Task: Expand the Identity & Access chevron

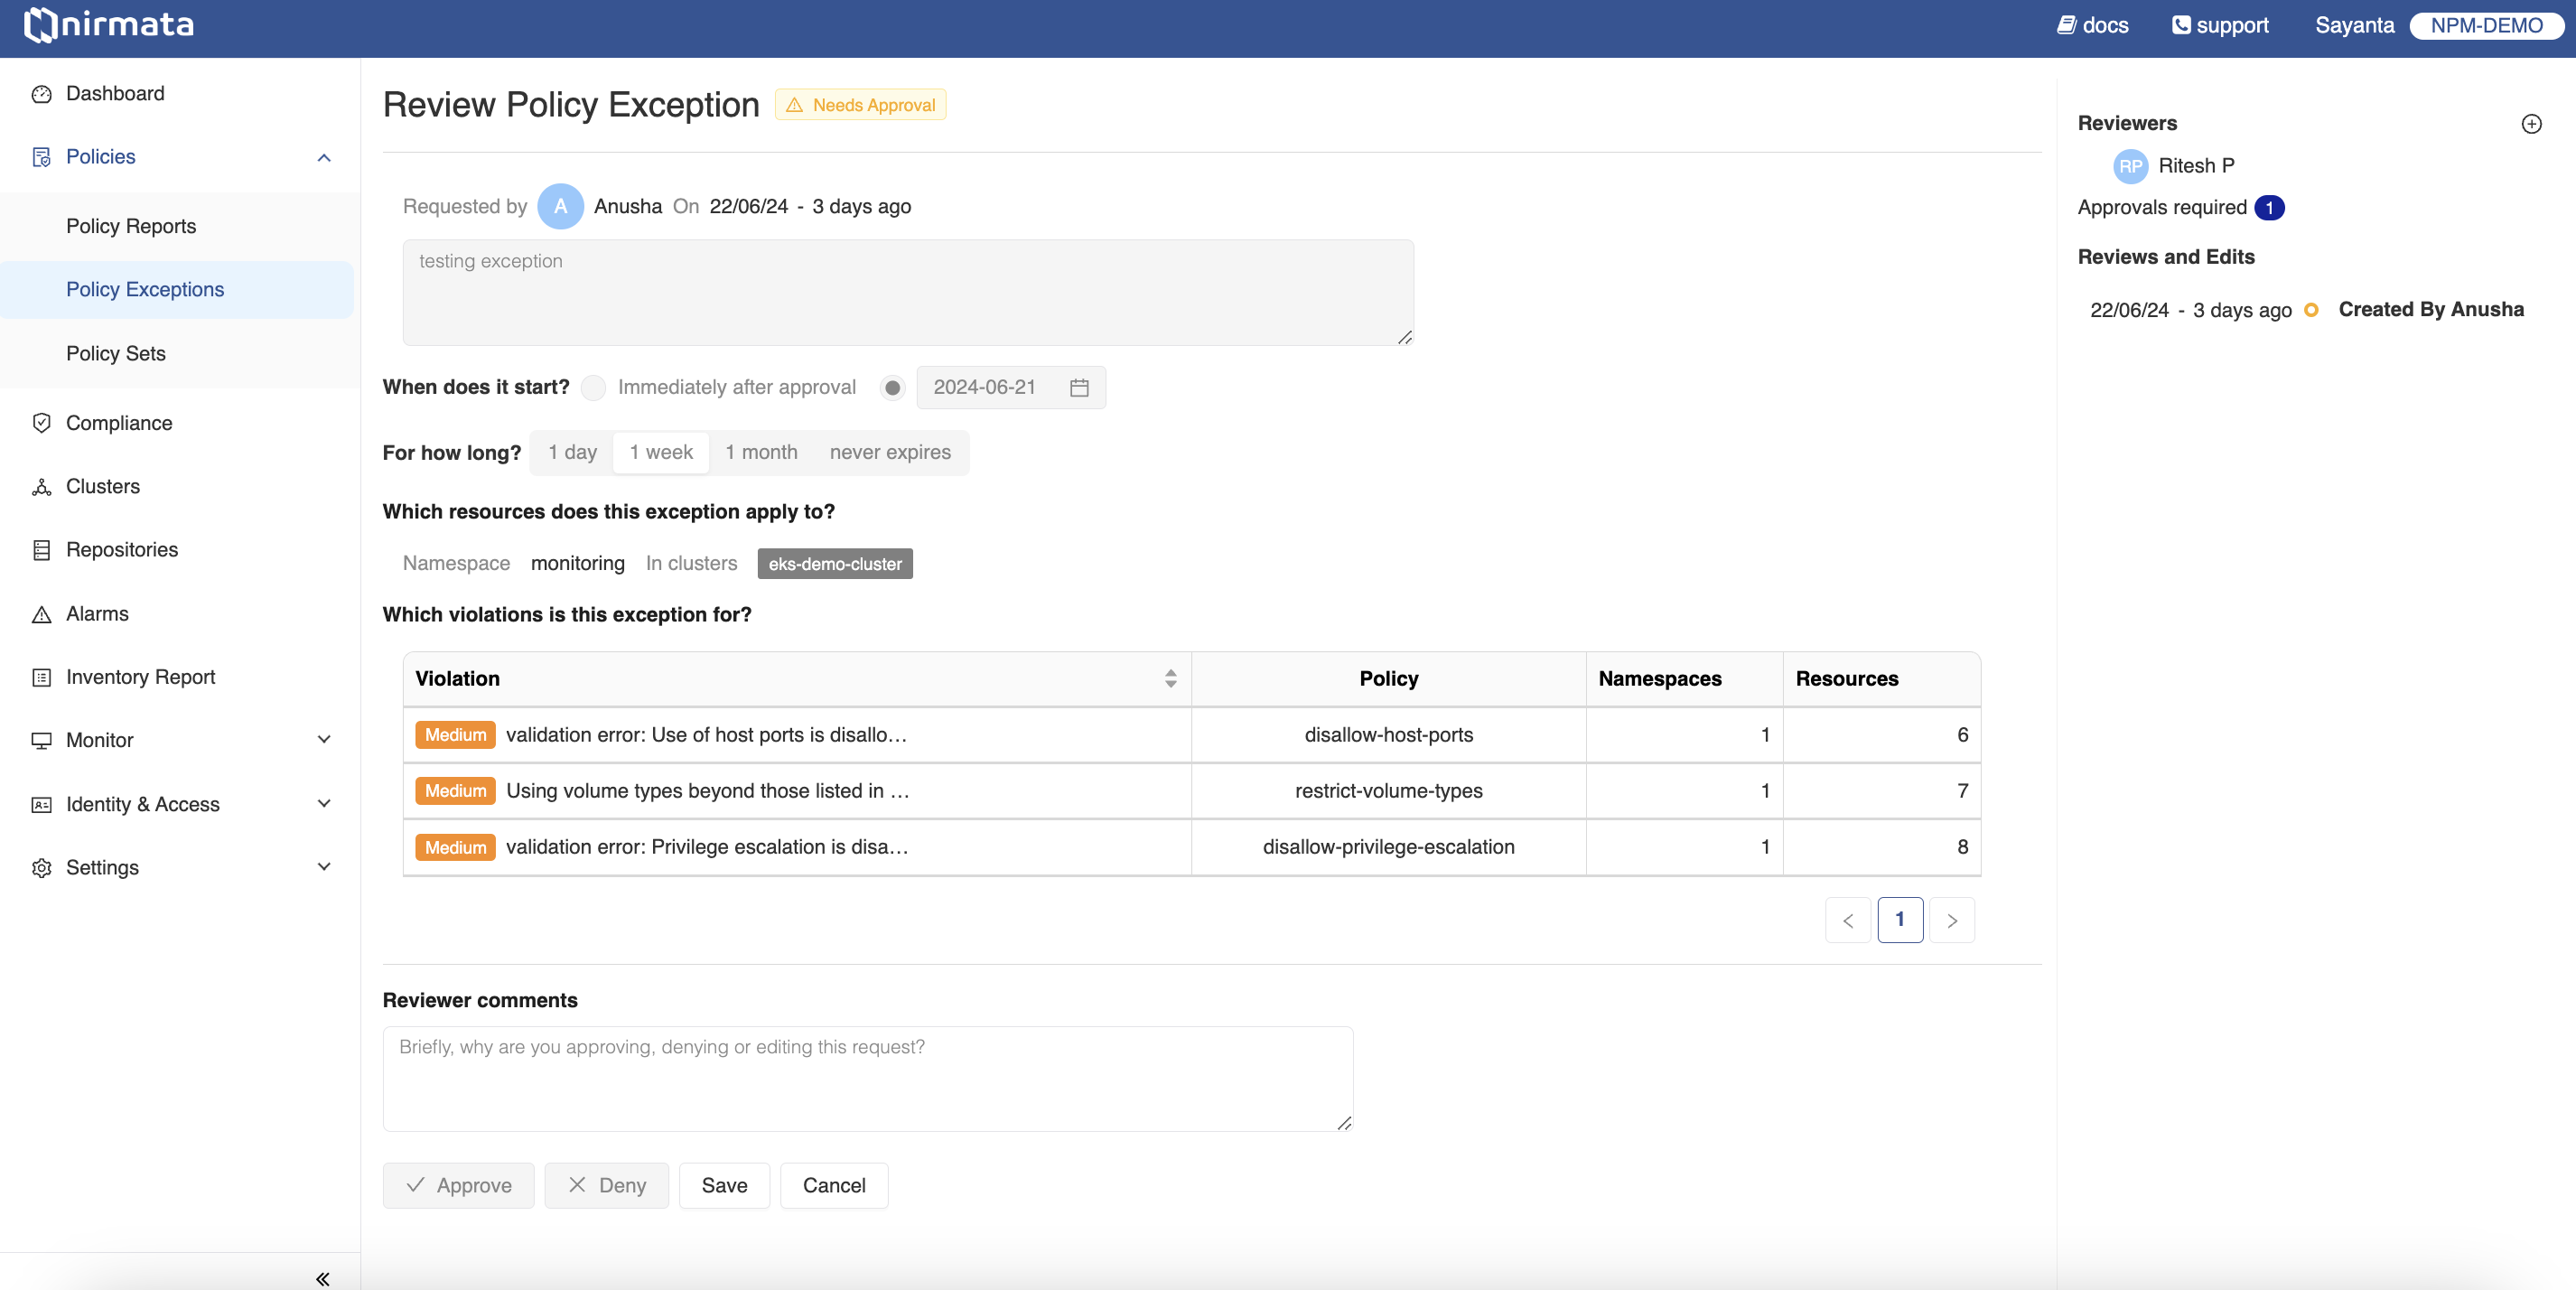Action: (324, 804)
